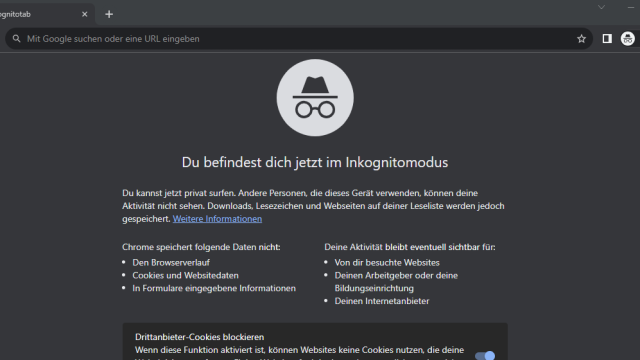Close the Inkognitotab tab
The image size is (640, 360).
click(x=84, y=14)
